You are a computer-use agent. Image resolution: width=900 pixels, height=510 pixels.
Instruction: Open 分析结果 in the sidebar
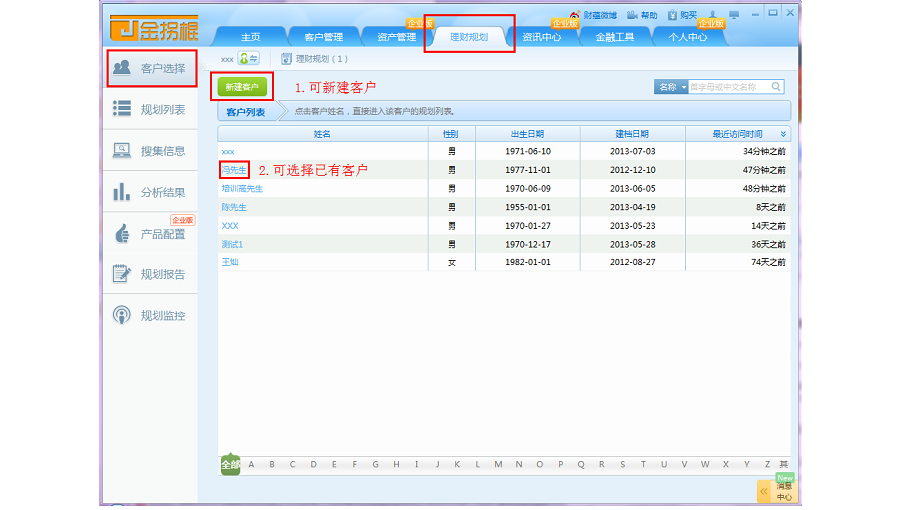point(151,192)
